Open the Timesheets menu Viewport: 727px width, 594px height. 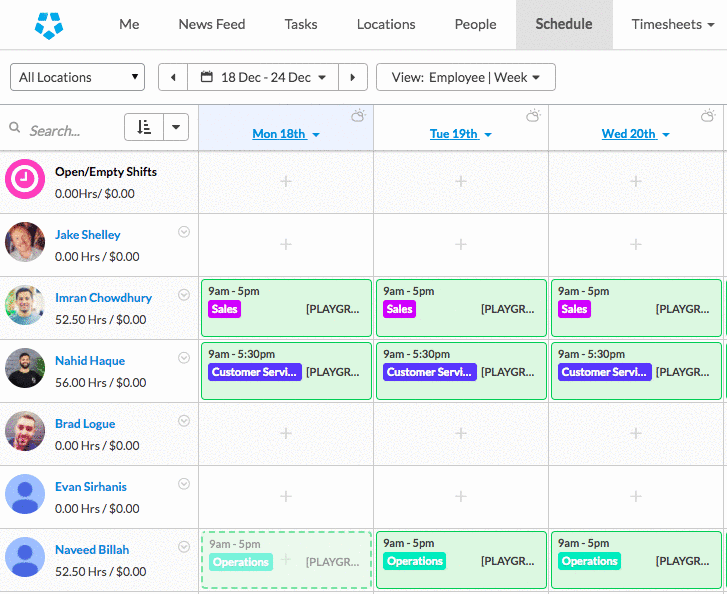[x=672, y=24]
